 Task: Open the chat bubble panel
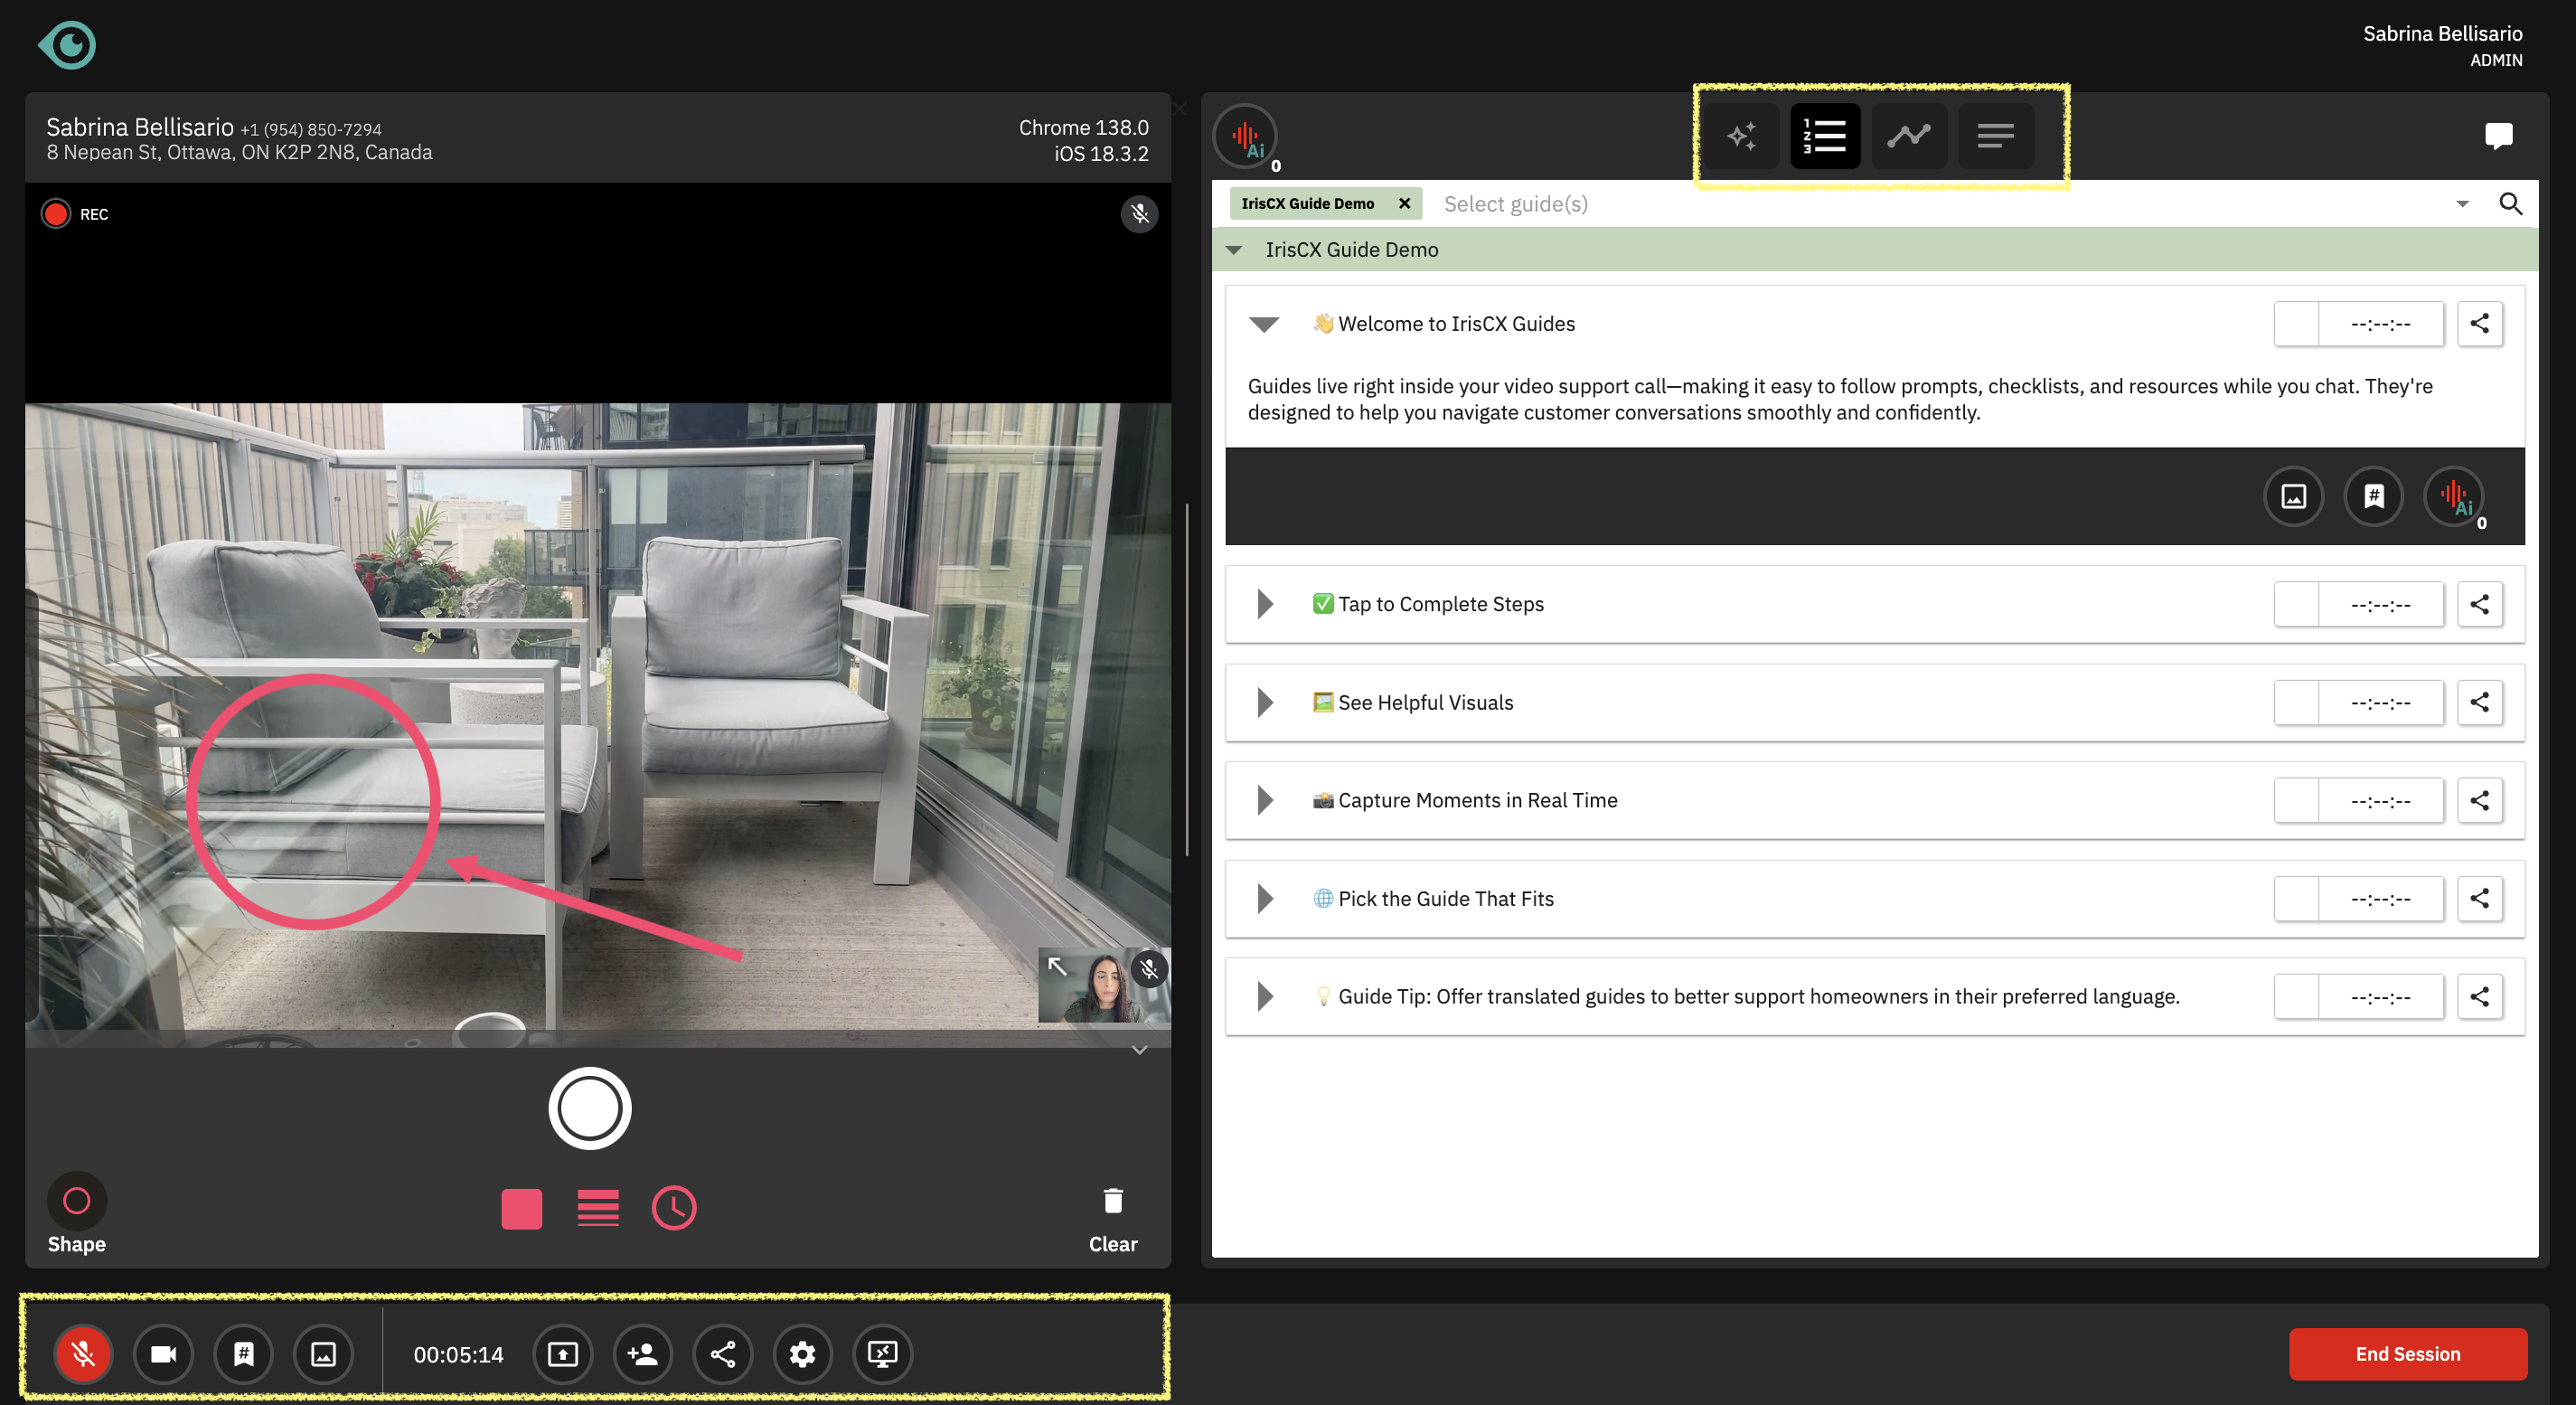(x=2498, y=135)
